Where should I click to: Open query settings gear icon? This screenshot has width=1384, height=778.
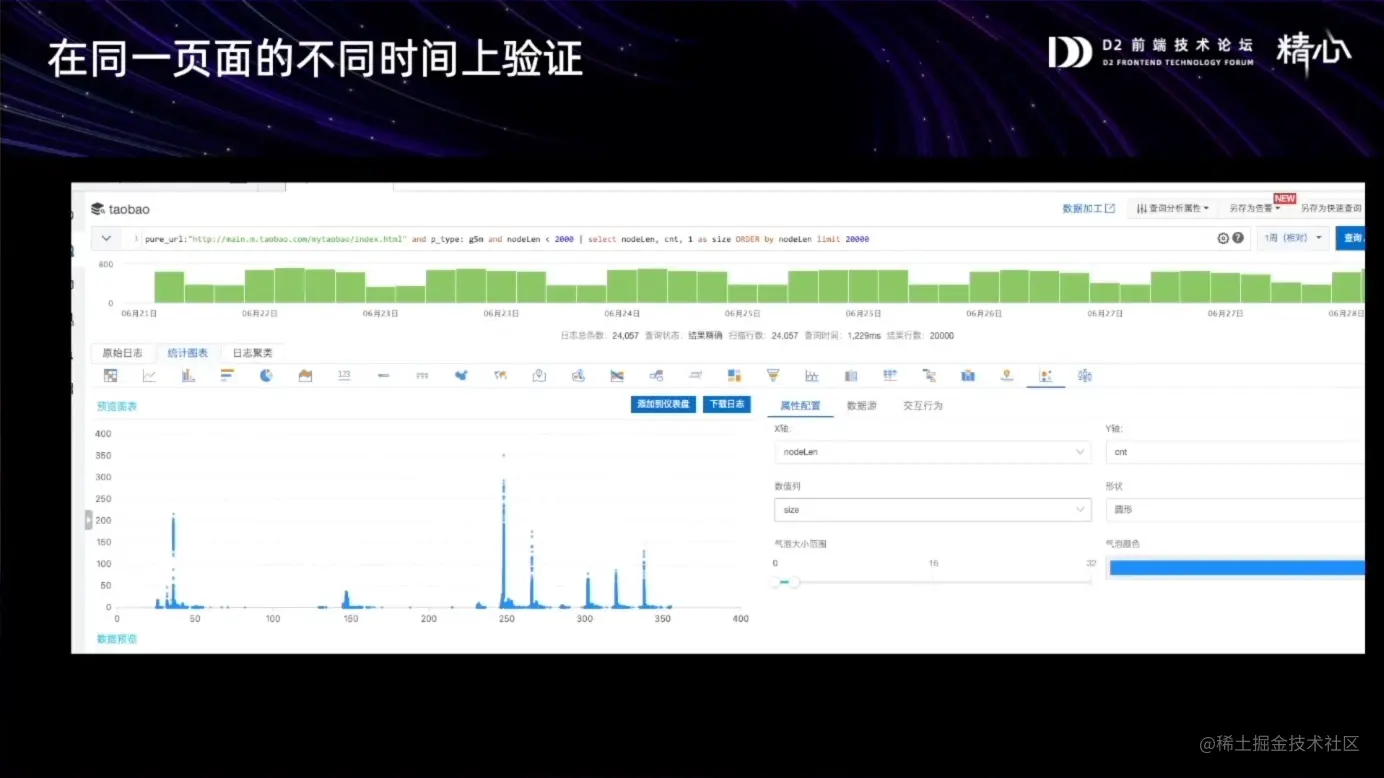[1223, 238]
